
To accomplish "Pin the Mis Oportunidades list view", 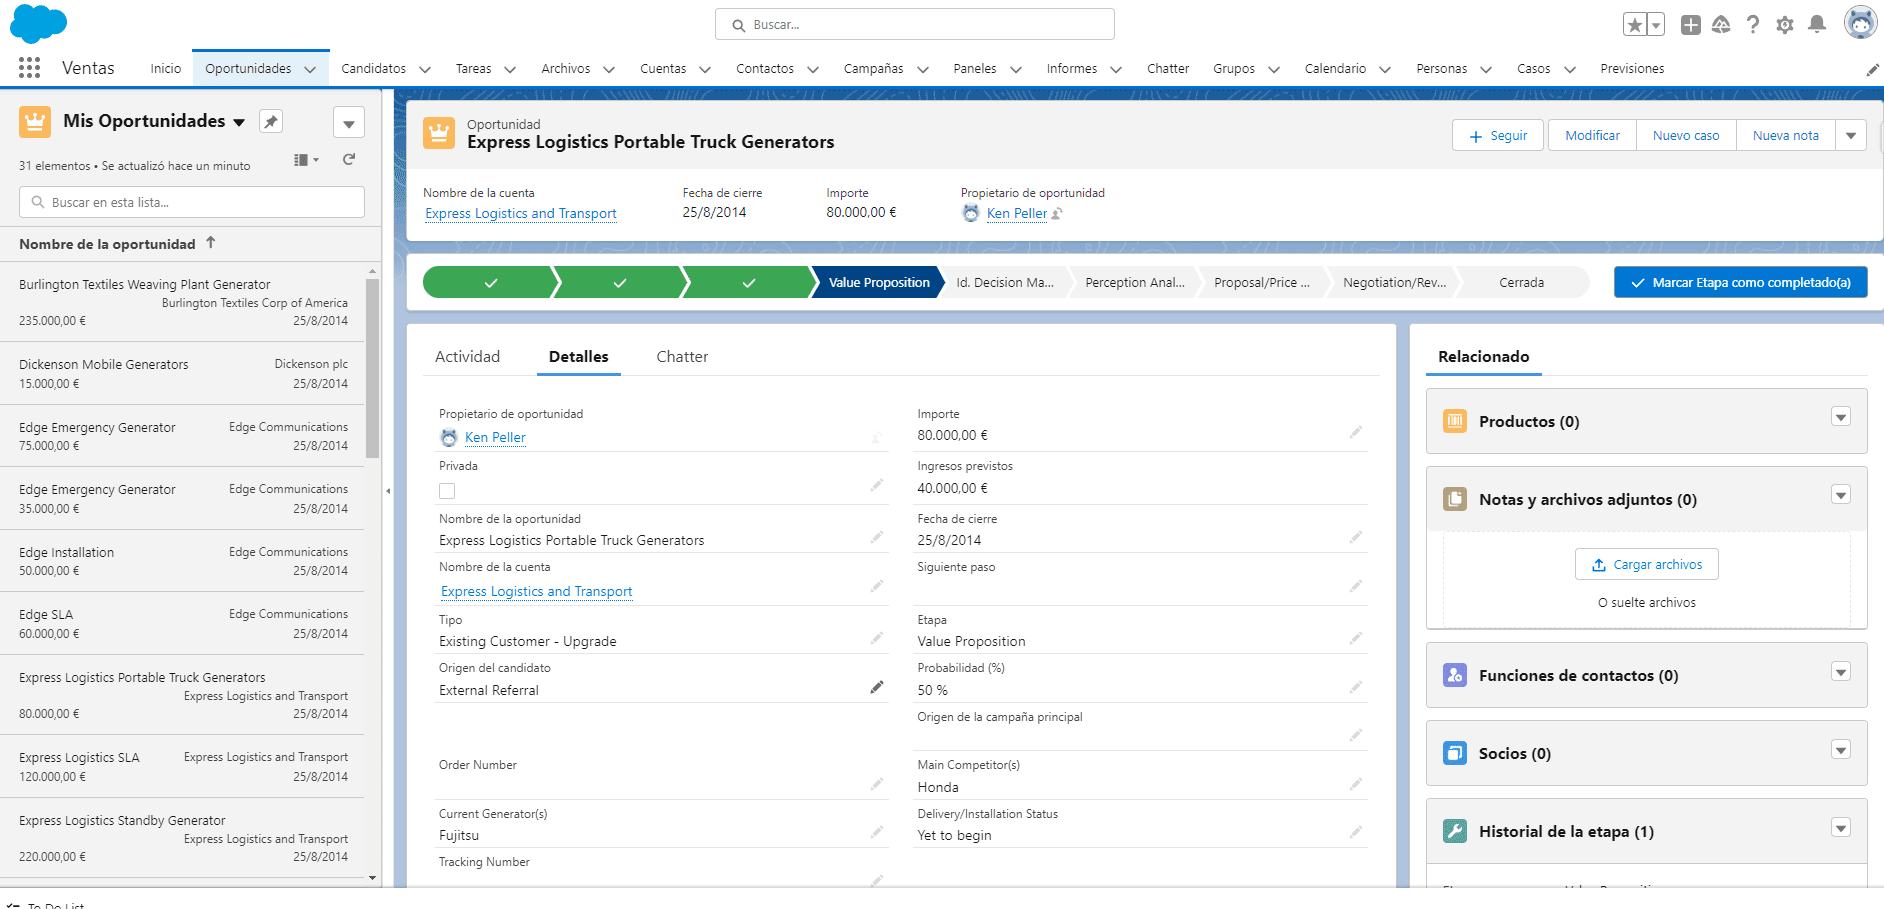I will [x=270, y=122].
